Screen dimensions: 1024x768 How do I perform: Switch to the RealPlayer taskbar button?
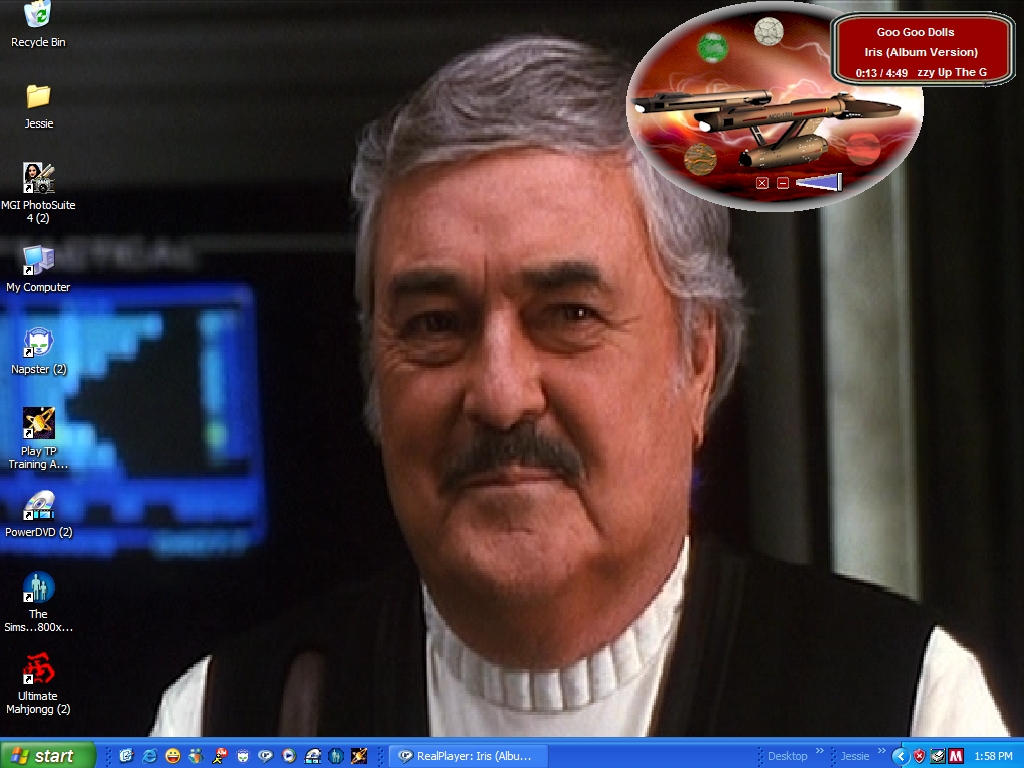(x=469, y=756)
